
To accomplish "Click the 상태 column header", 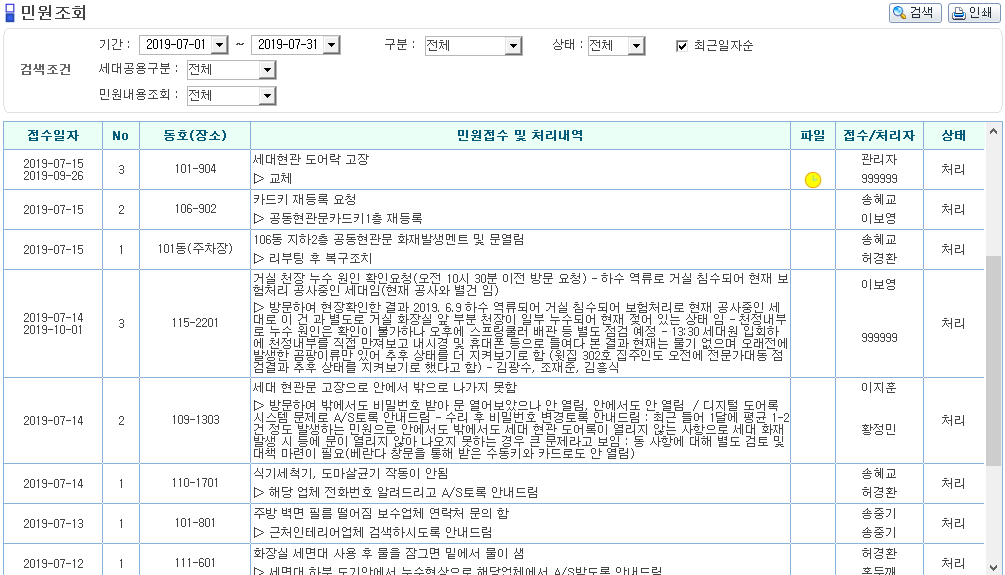I will tap(953, 136).
